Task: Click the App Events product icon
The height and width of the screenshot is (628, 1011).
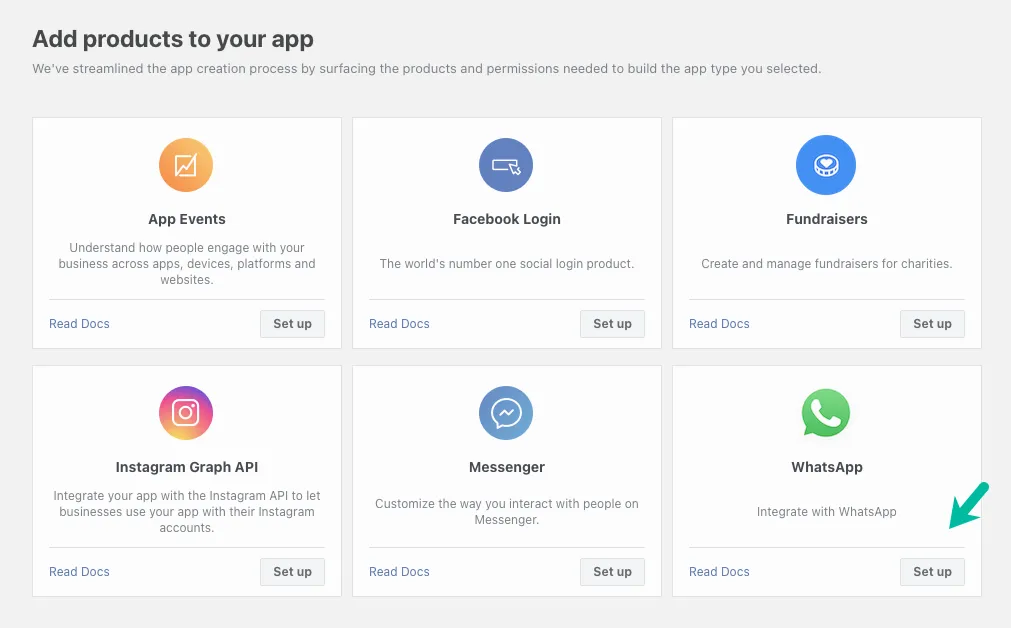Action: tap(186, 165)
